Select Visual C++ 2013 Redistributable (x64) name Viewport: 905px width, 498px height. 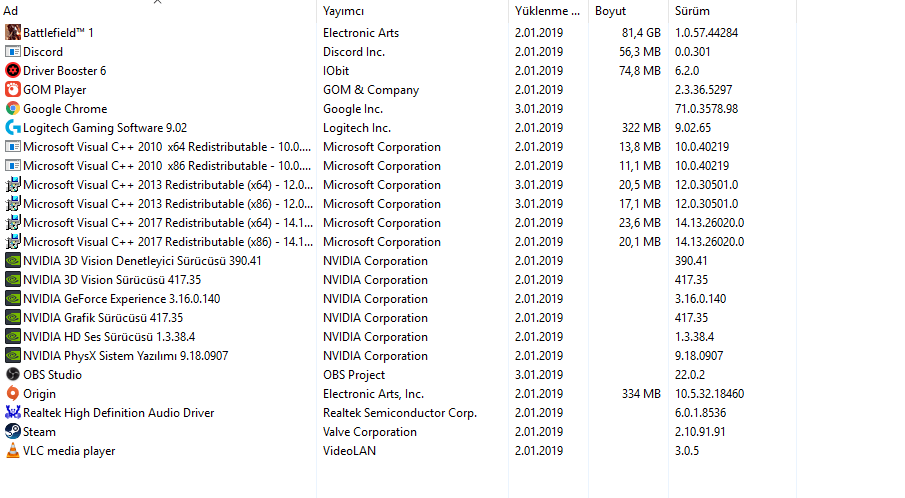[168, 185]
